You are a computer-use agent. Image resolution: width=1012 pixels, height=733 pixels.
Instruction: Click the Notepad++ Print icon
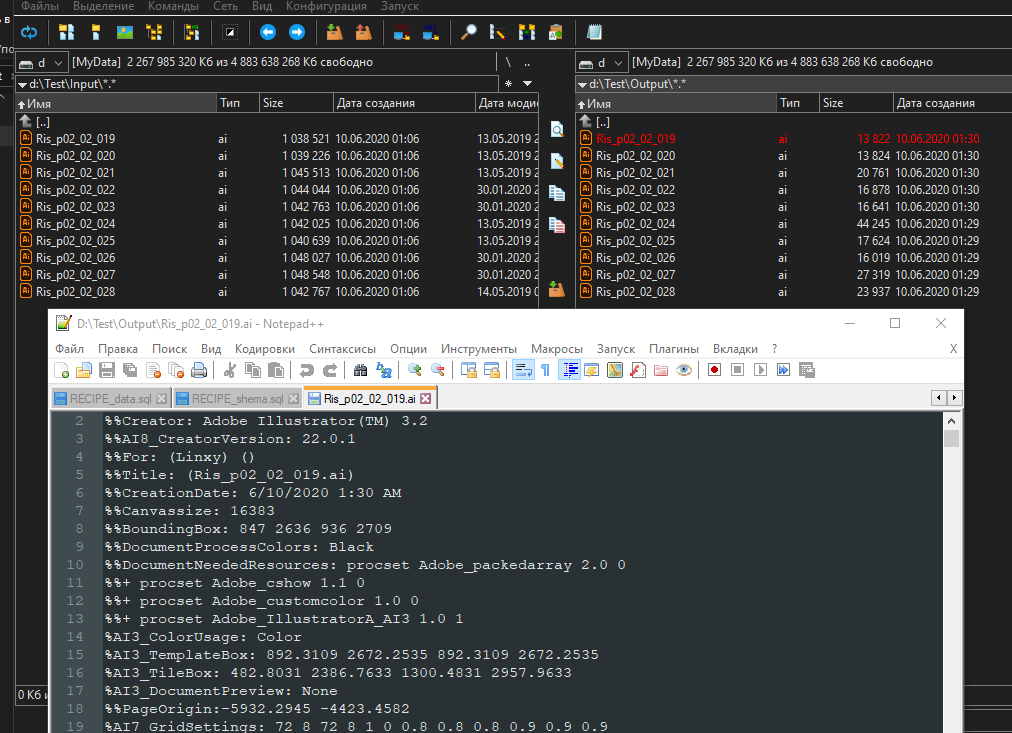coord(199,370)
